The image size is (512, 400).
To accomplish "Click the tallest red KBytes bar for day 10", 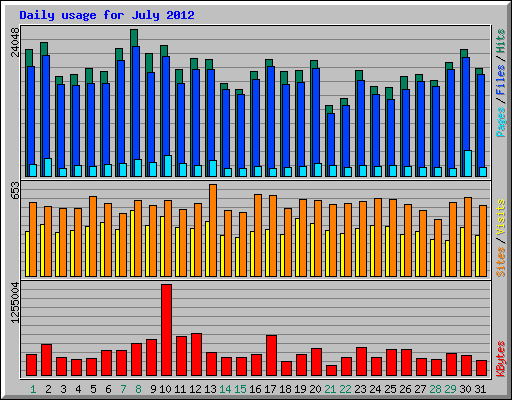I will 166,330.
